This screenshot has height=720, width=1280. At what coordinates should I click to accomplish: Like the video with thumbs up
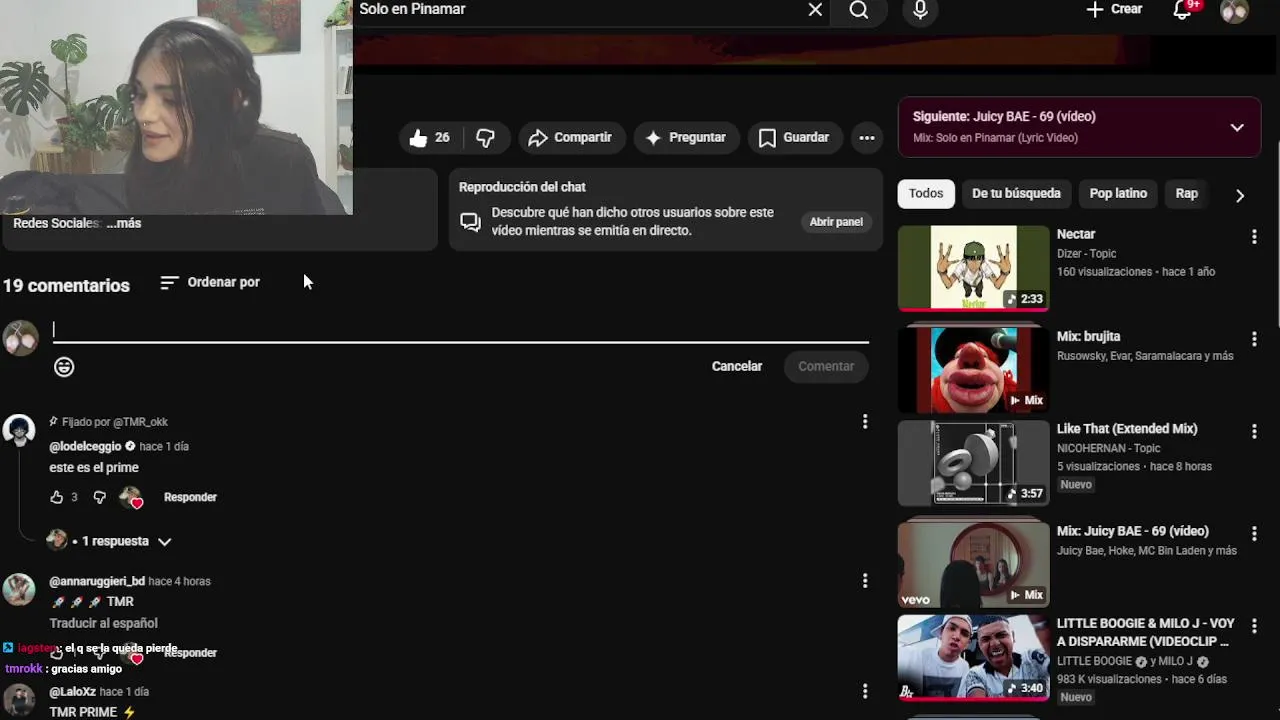(429, 138)
